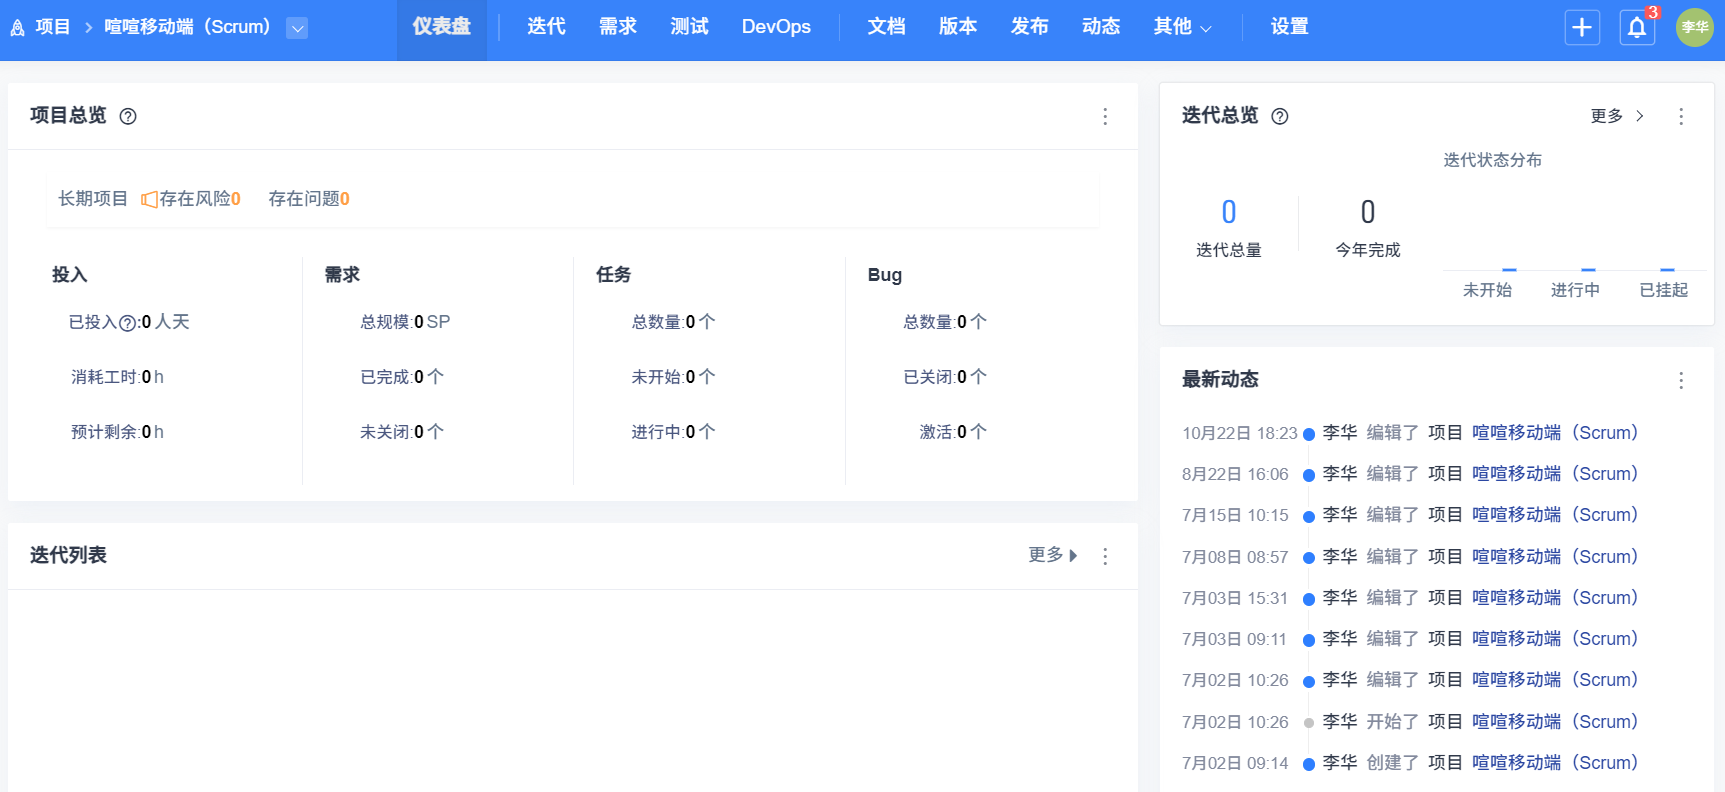Click help icon next to 项目总览

pos(128,116)
